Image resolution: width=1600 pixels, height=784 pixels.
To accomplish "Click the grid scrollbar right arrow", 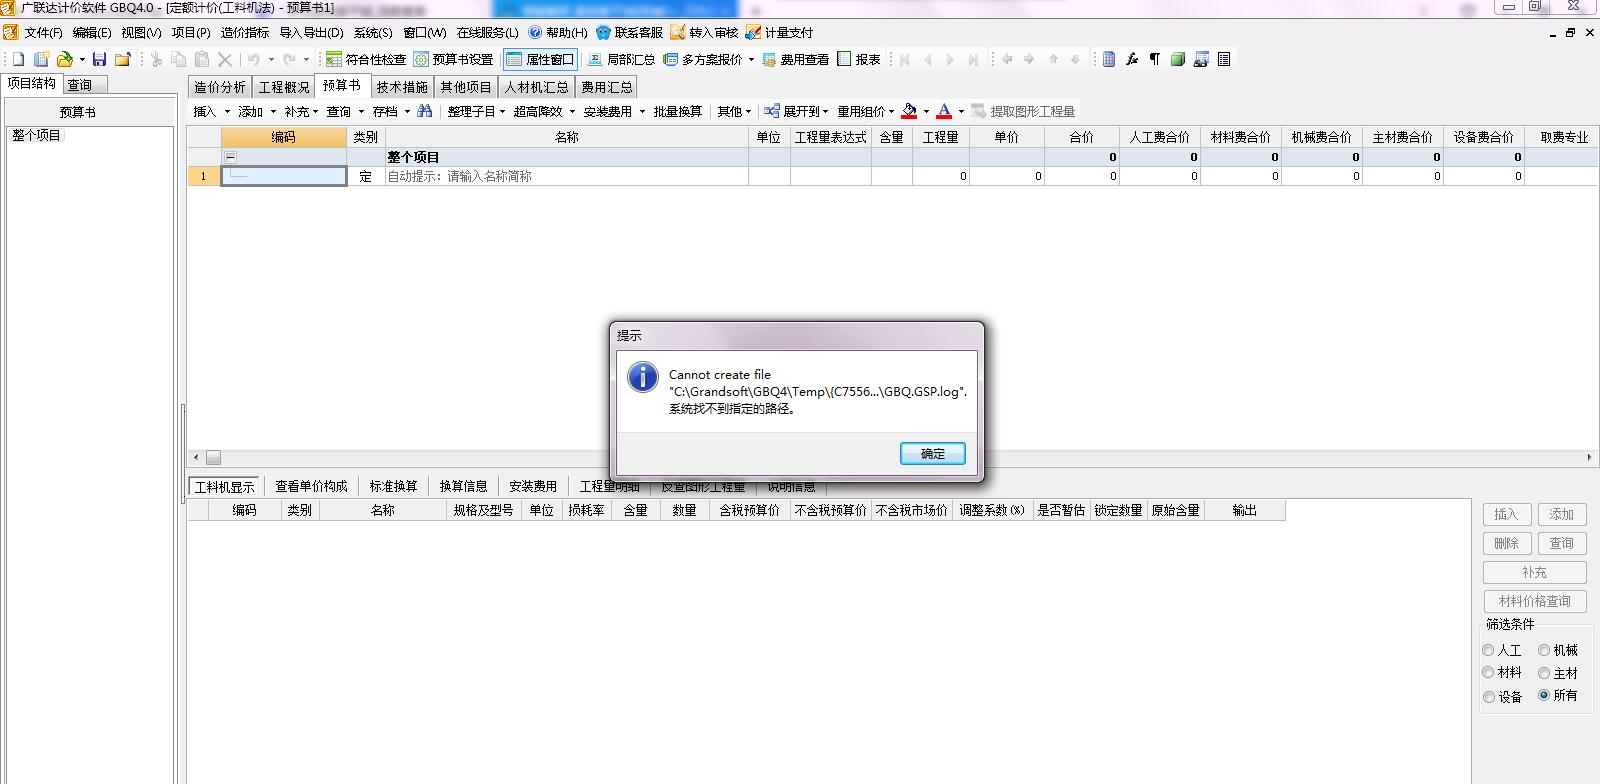I will [x=1589, y=457].
